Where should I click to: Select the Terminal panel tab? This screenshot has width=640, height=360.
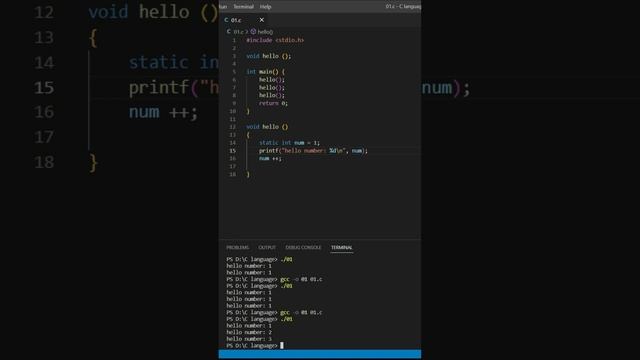coord(342,247)
